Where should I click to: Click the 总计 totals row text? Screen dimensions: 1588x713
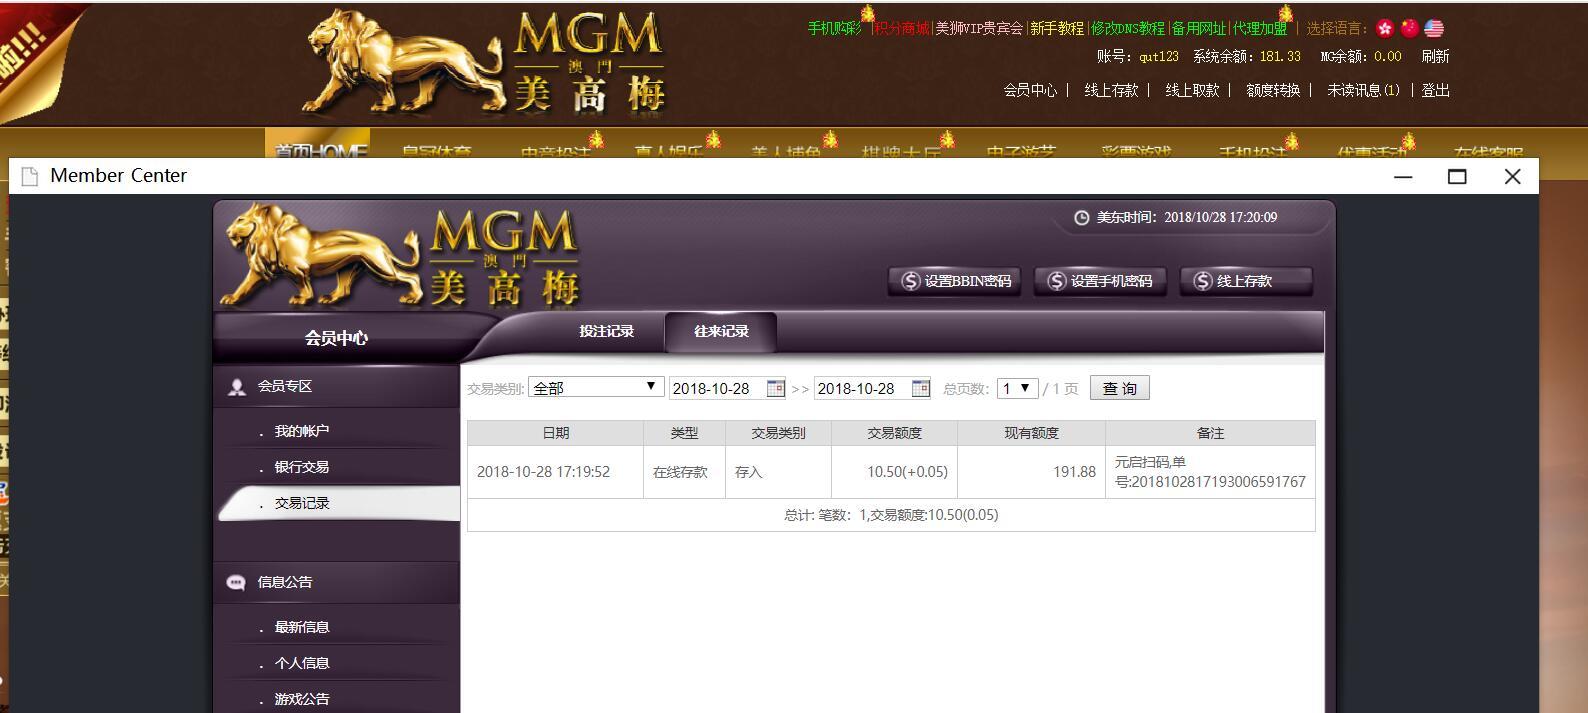pyautogui.click(x=891, y=515)
